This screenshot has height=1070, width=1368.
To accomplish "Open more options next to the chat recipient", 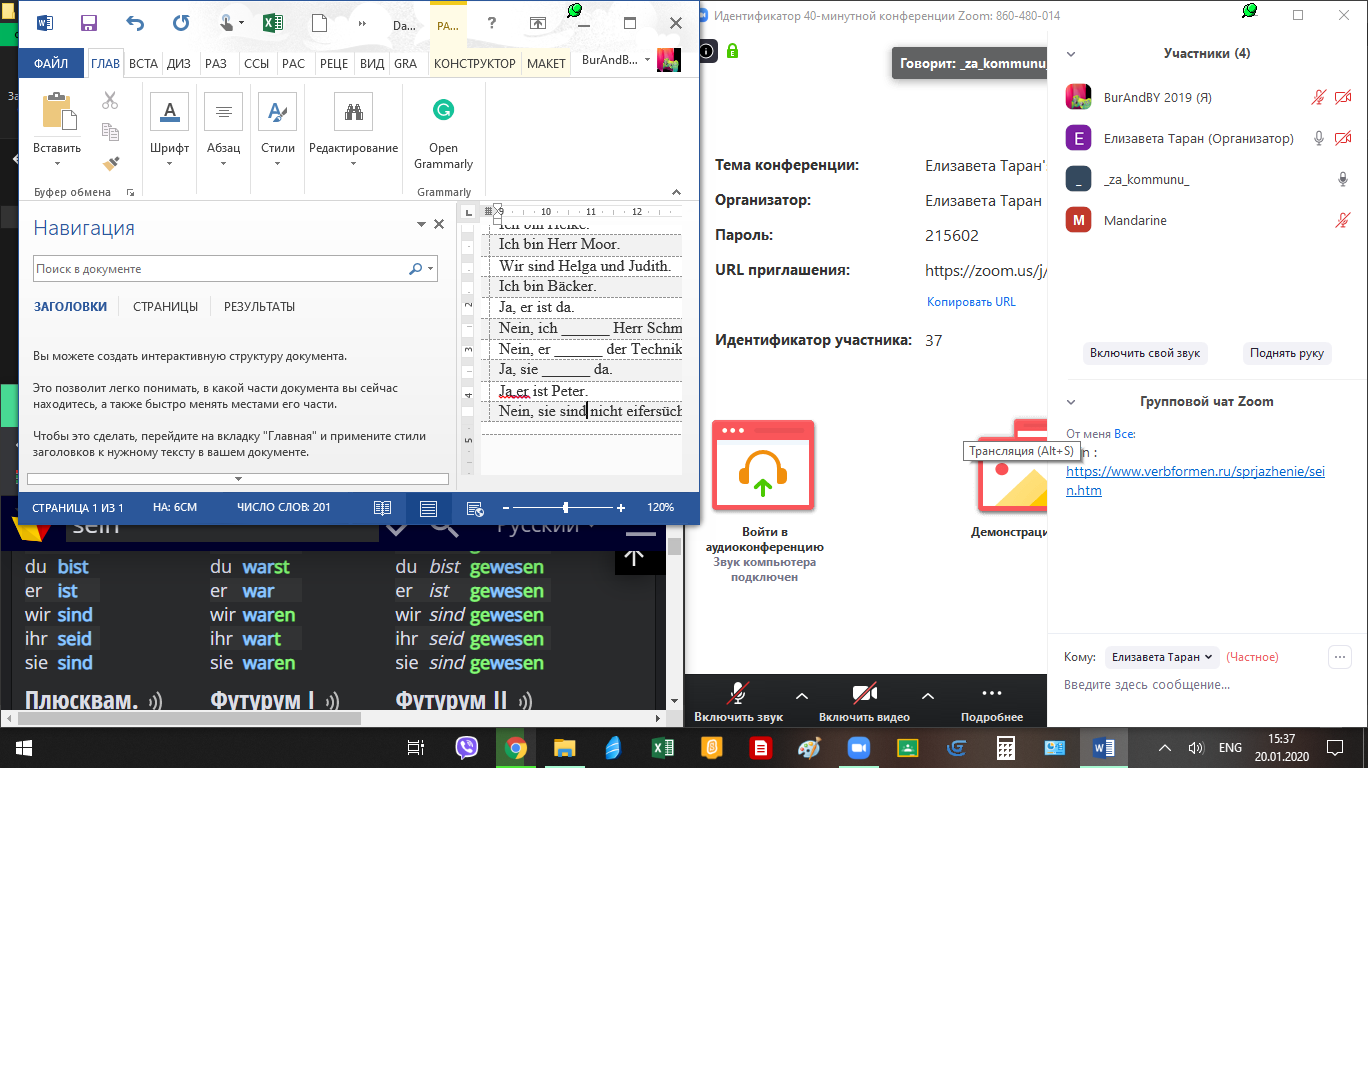I will [x=1340, y=657].
